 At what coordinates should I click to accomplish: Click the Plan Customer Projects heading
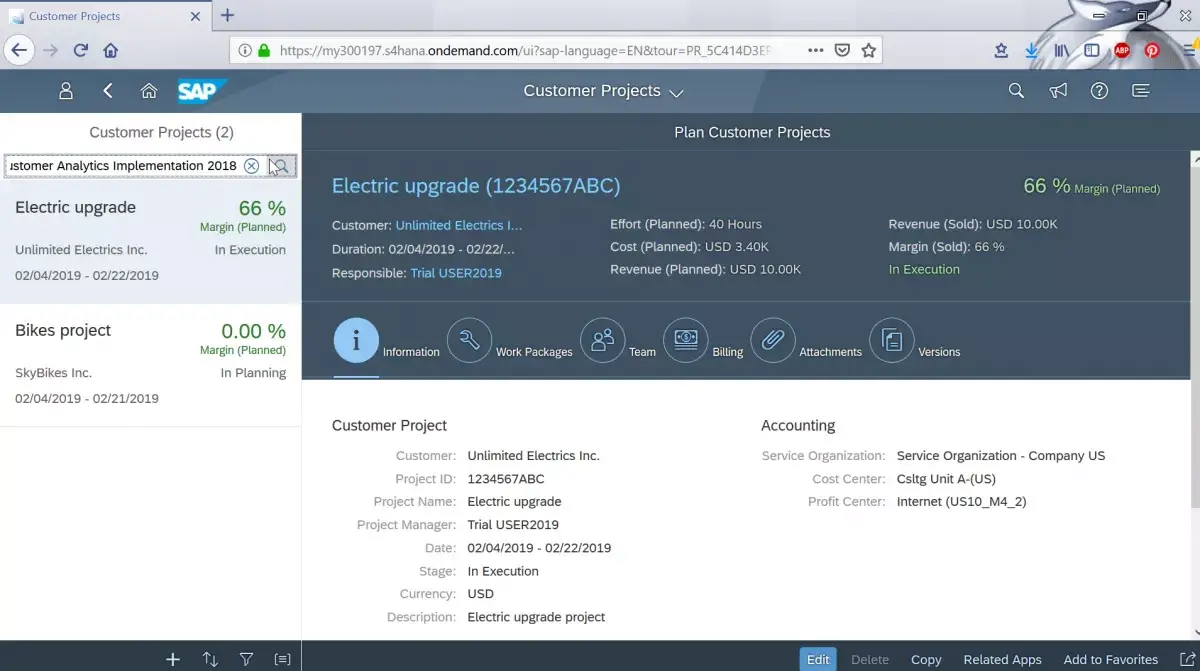[752, 132]
